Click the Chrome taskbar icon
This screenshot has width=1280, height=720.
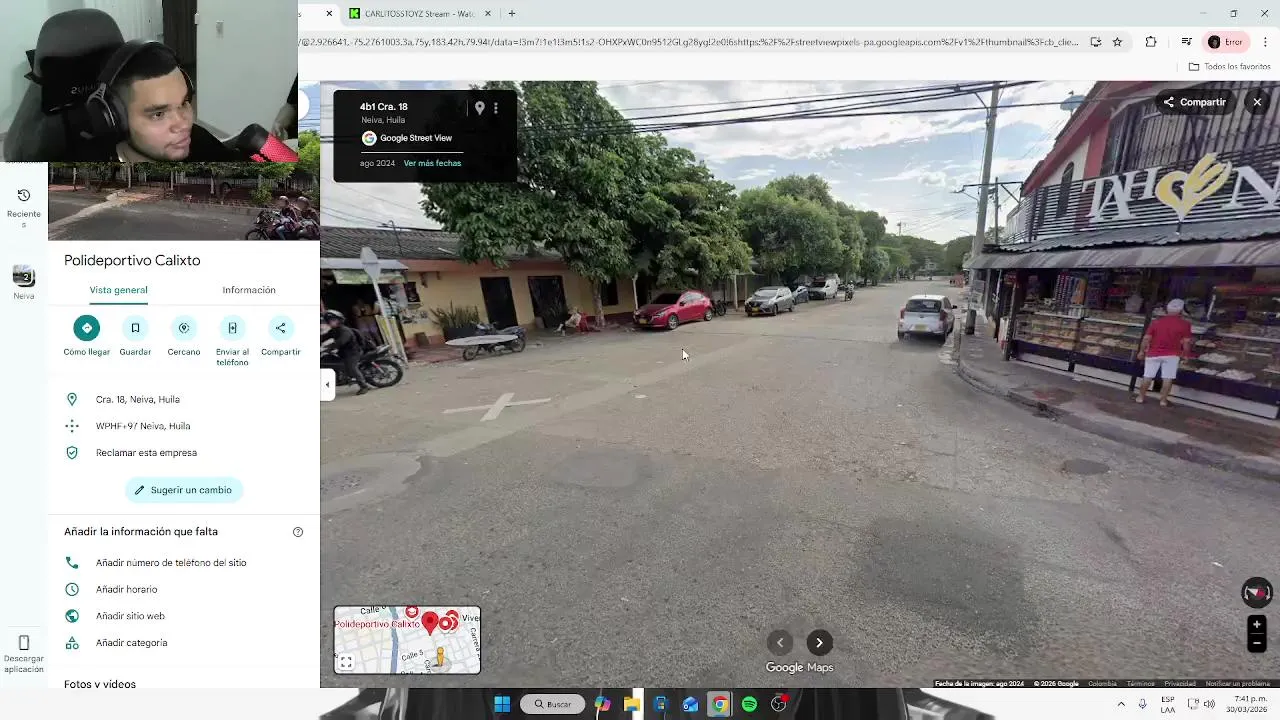[719, 704]
